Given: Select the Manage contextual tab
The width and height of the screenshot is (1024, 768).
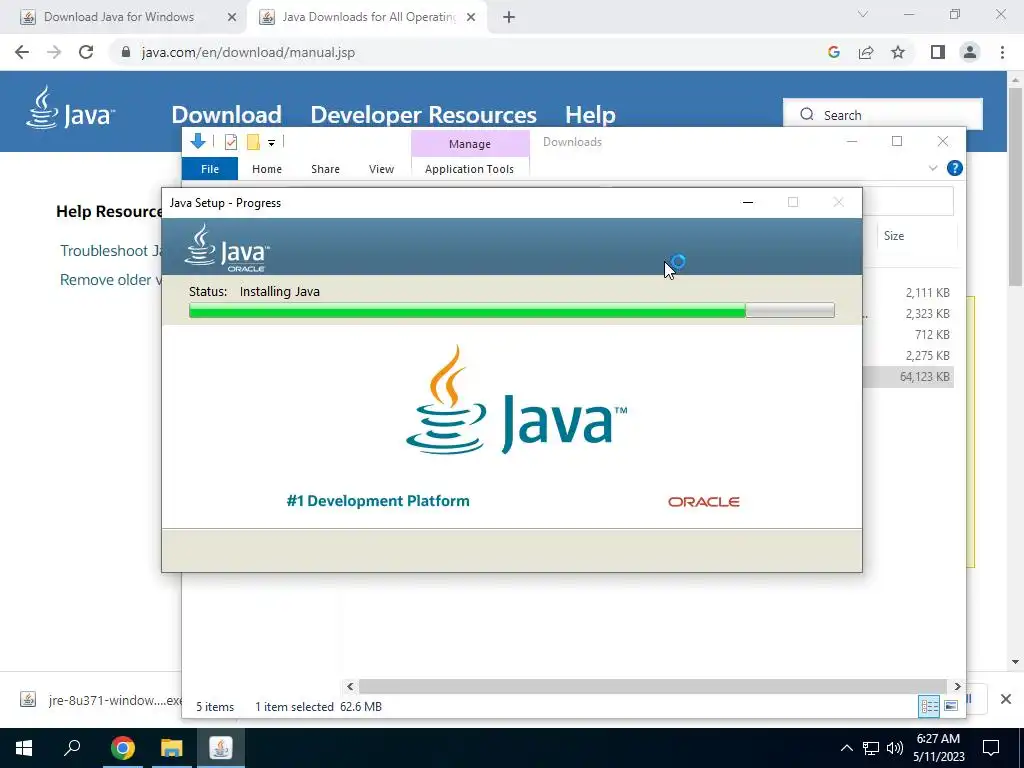Looking at the screenshot, I should point(470,144).
